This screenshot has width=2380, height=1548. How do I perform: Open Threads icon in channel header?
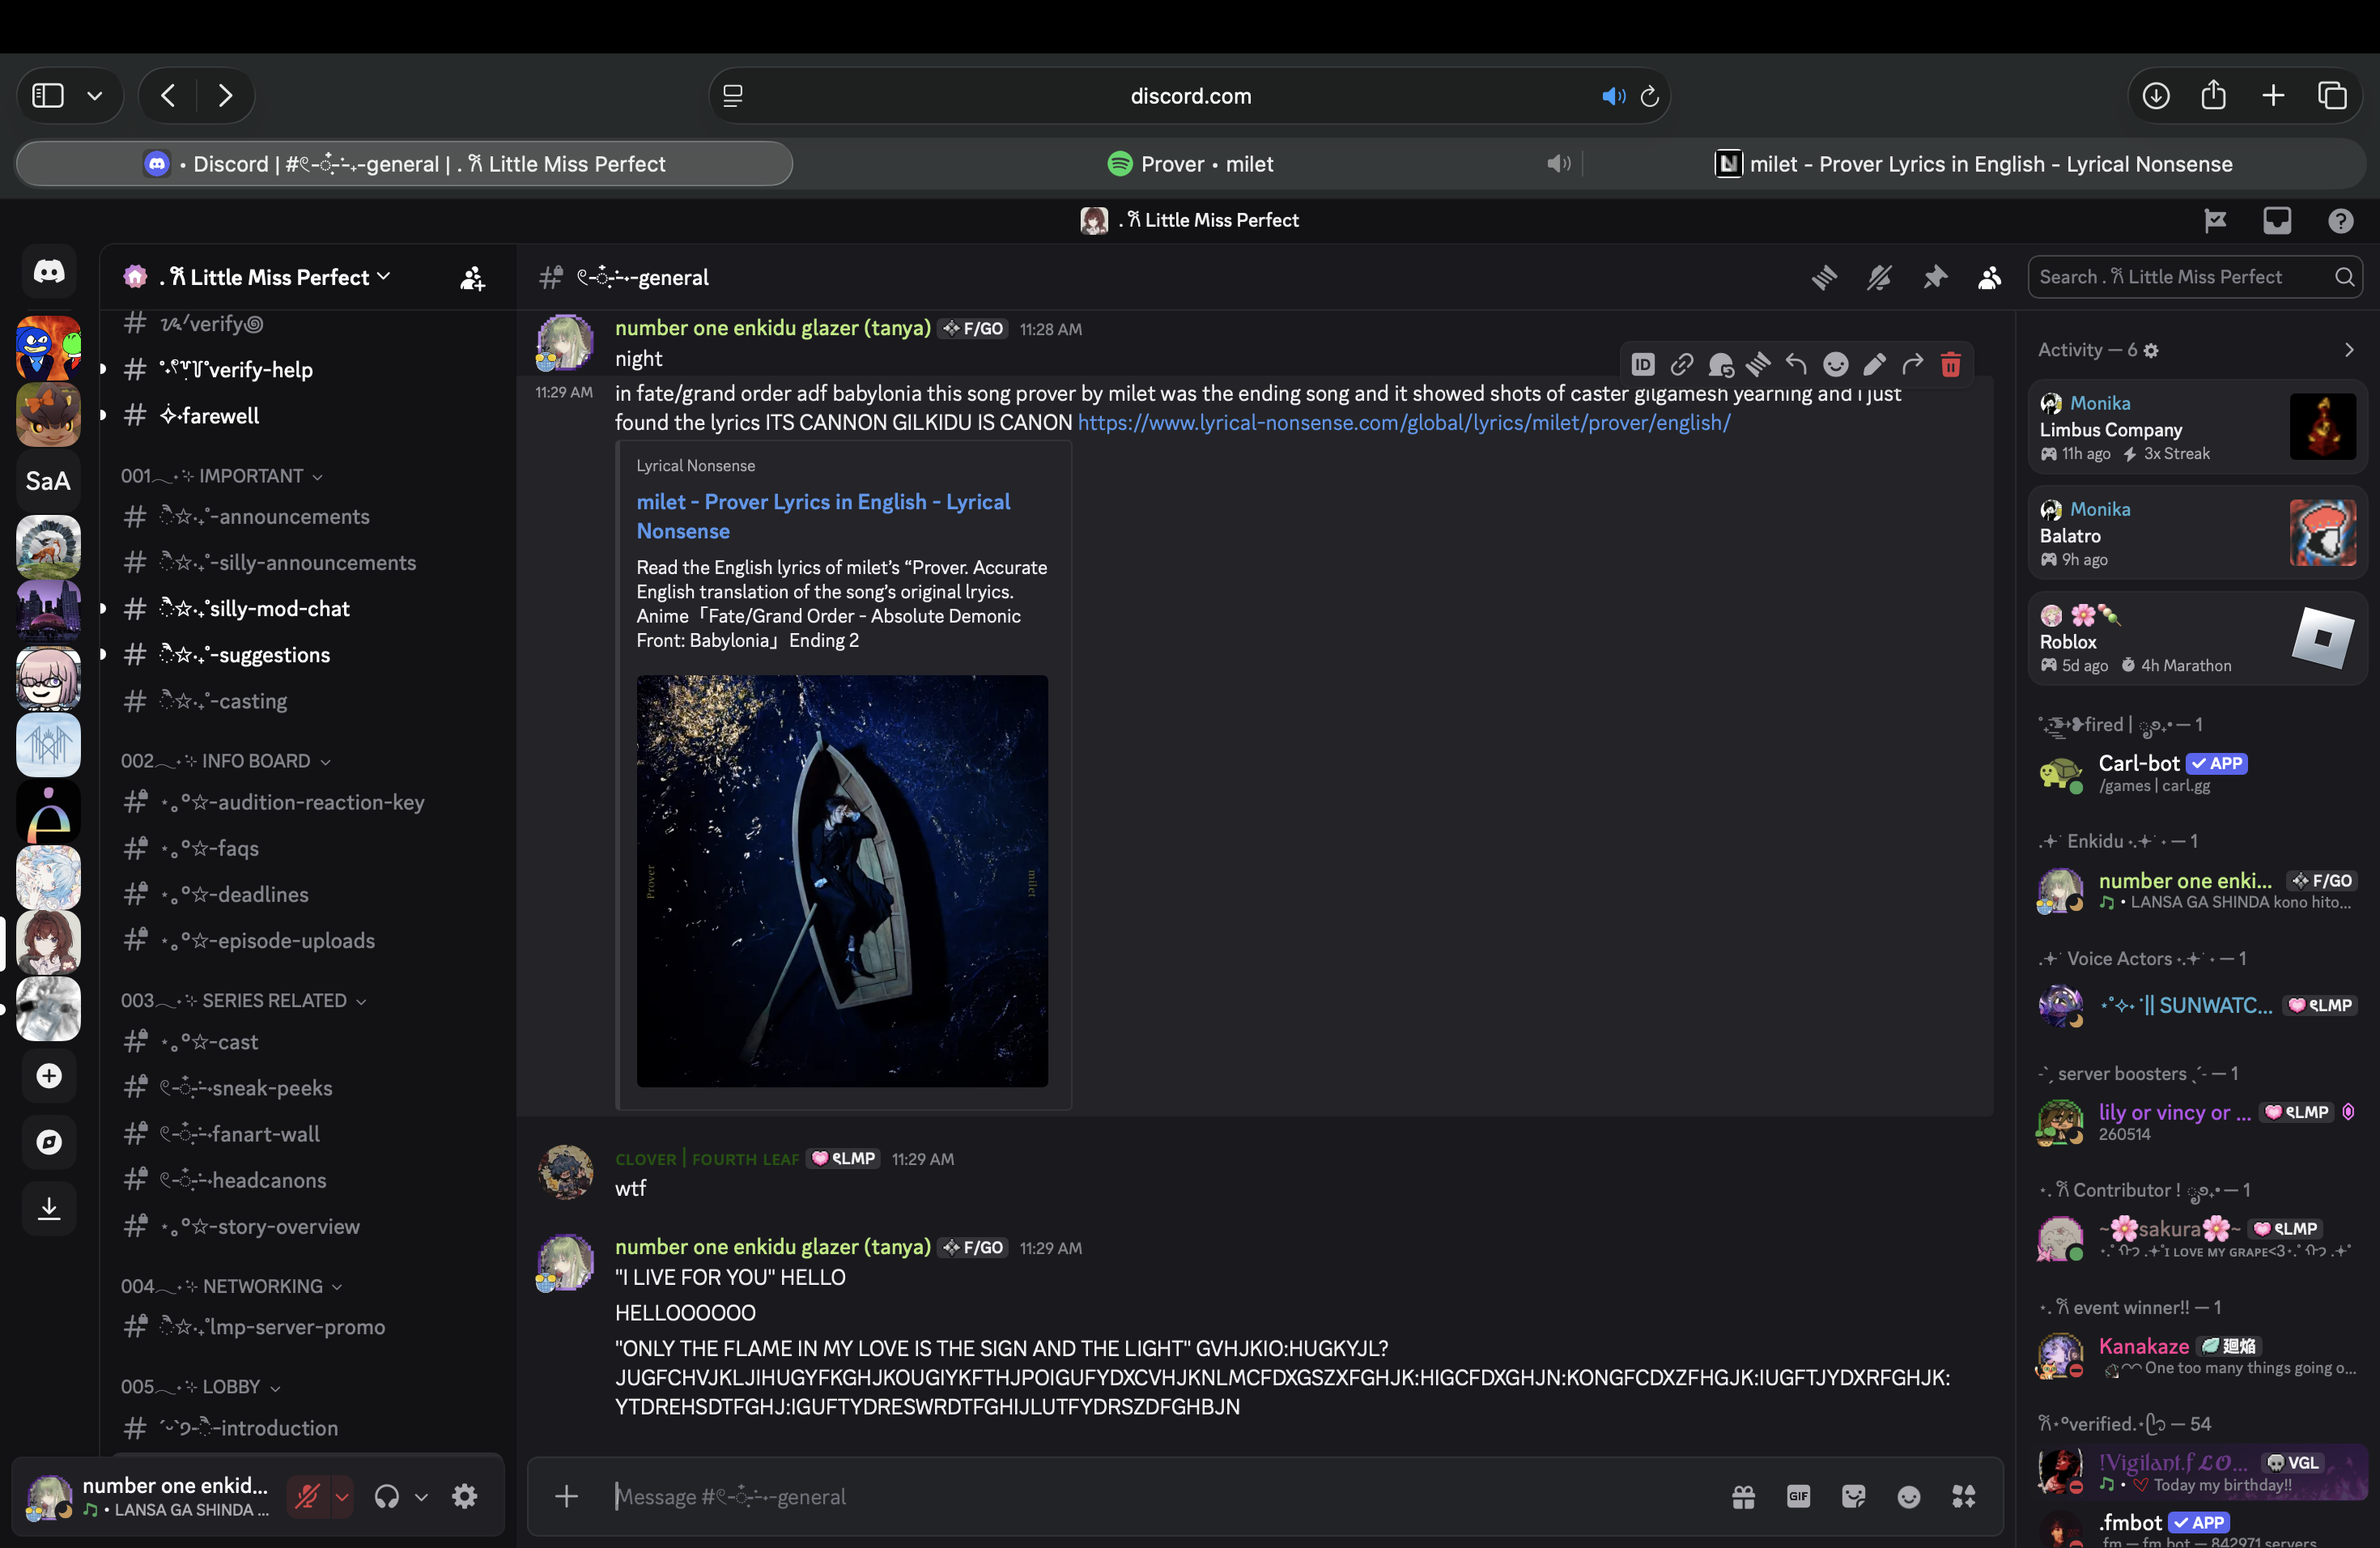coord(1824,277)
